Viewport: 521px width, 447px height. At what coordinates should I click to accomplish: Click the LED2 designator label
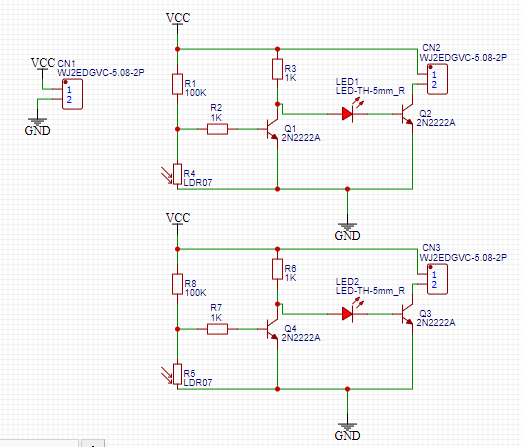[x=347, y=282]
